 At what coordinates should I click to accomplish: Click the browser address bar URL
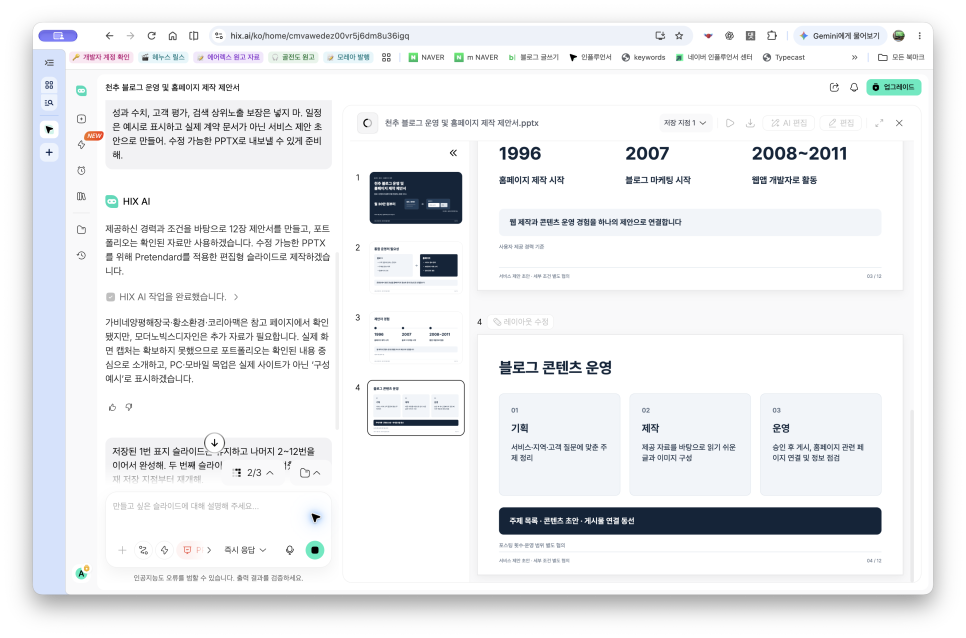pyautogui.click(x=320, y=36)
